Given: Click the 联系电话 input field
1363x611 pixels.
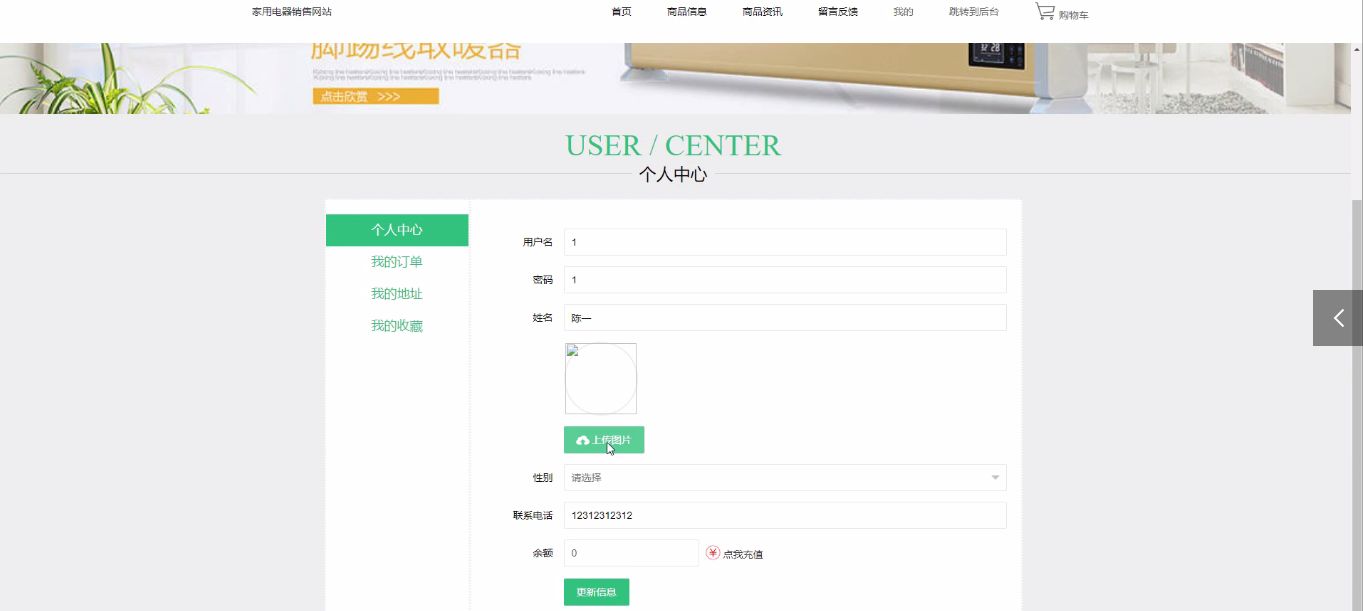Looking at the screenshot, I should tap(785, 516).
